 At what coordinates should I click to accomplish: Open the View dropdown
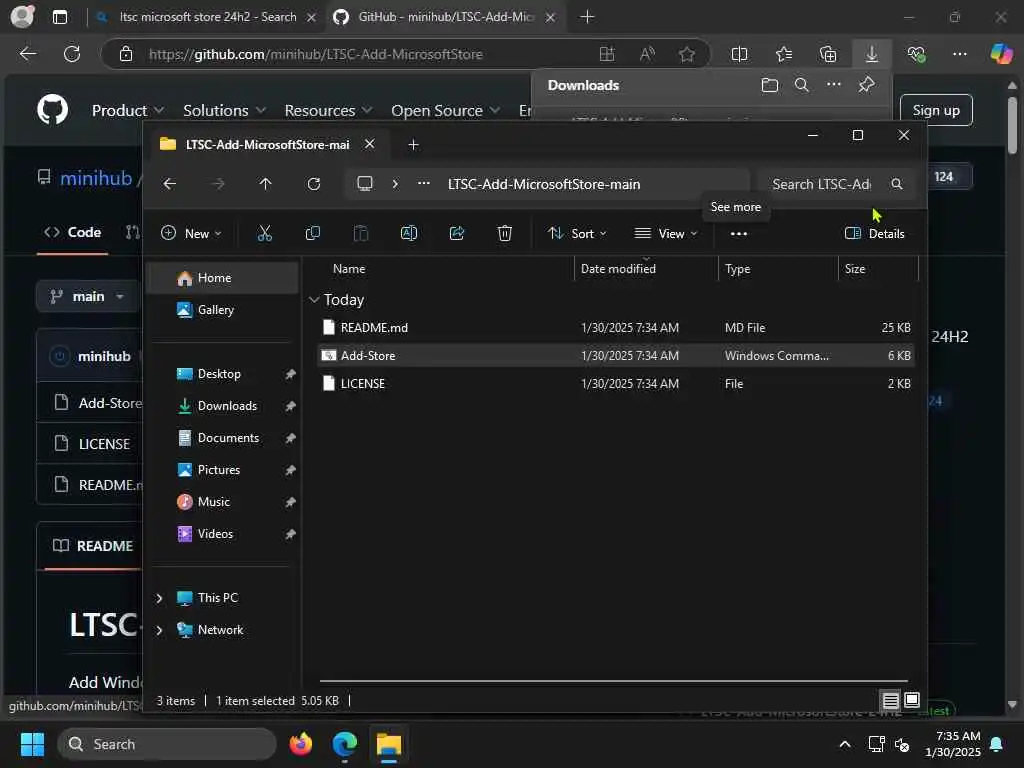[666, 233]
